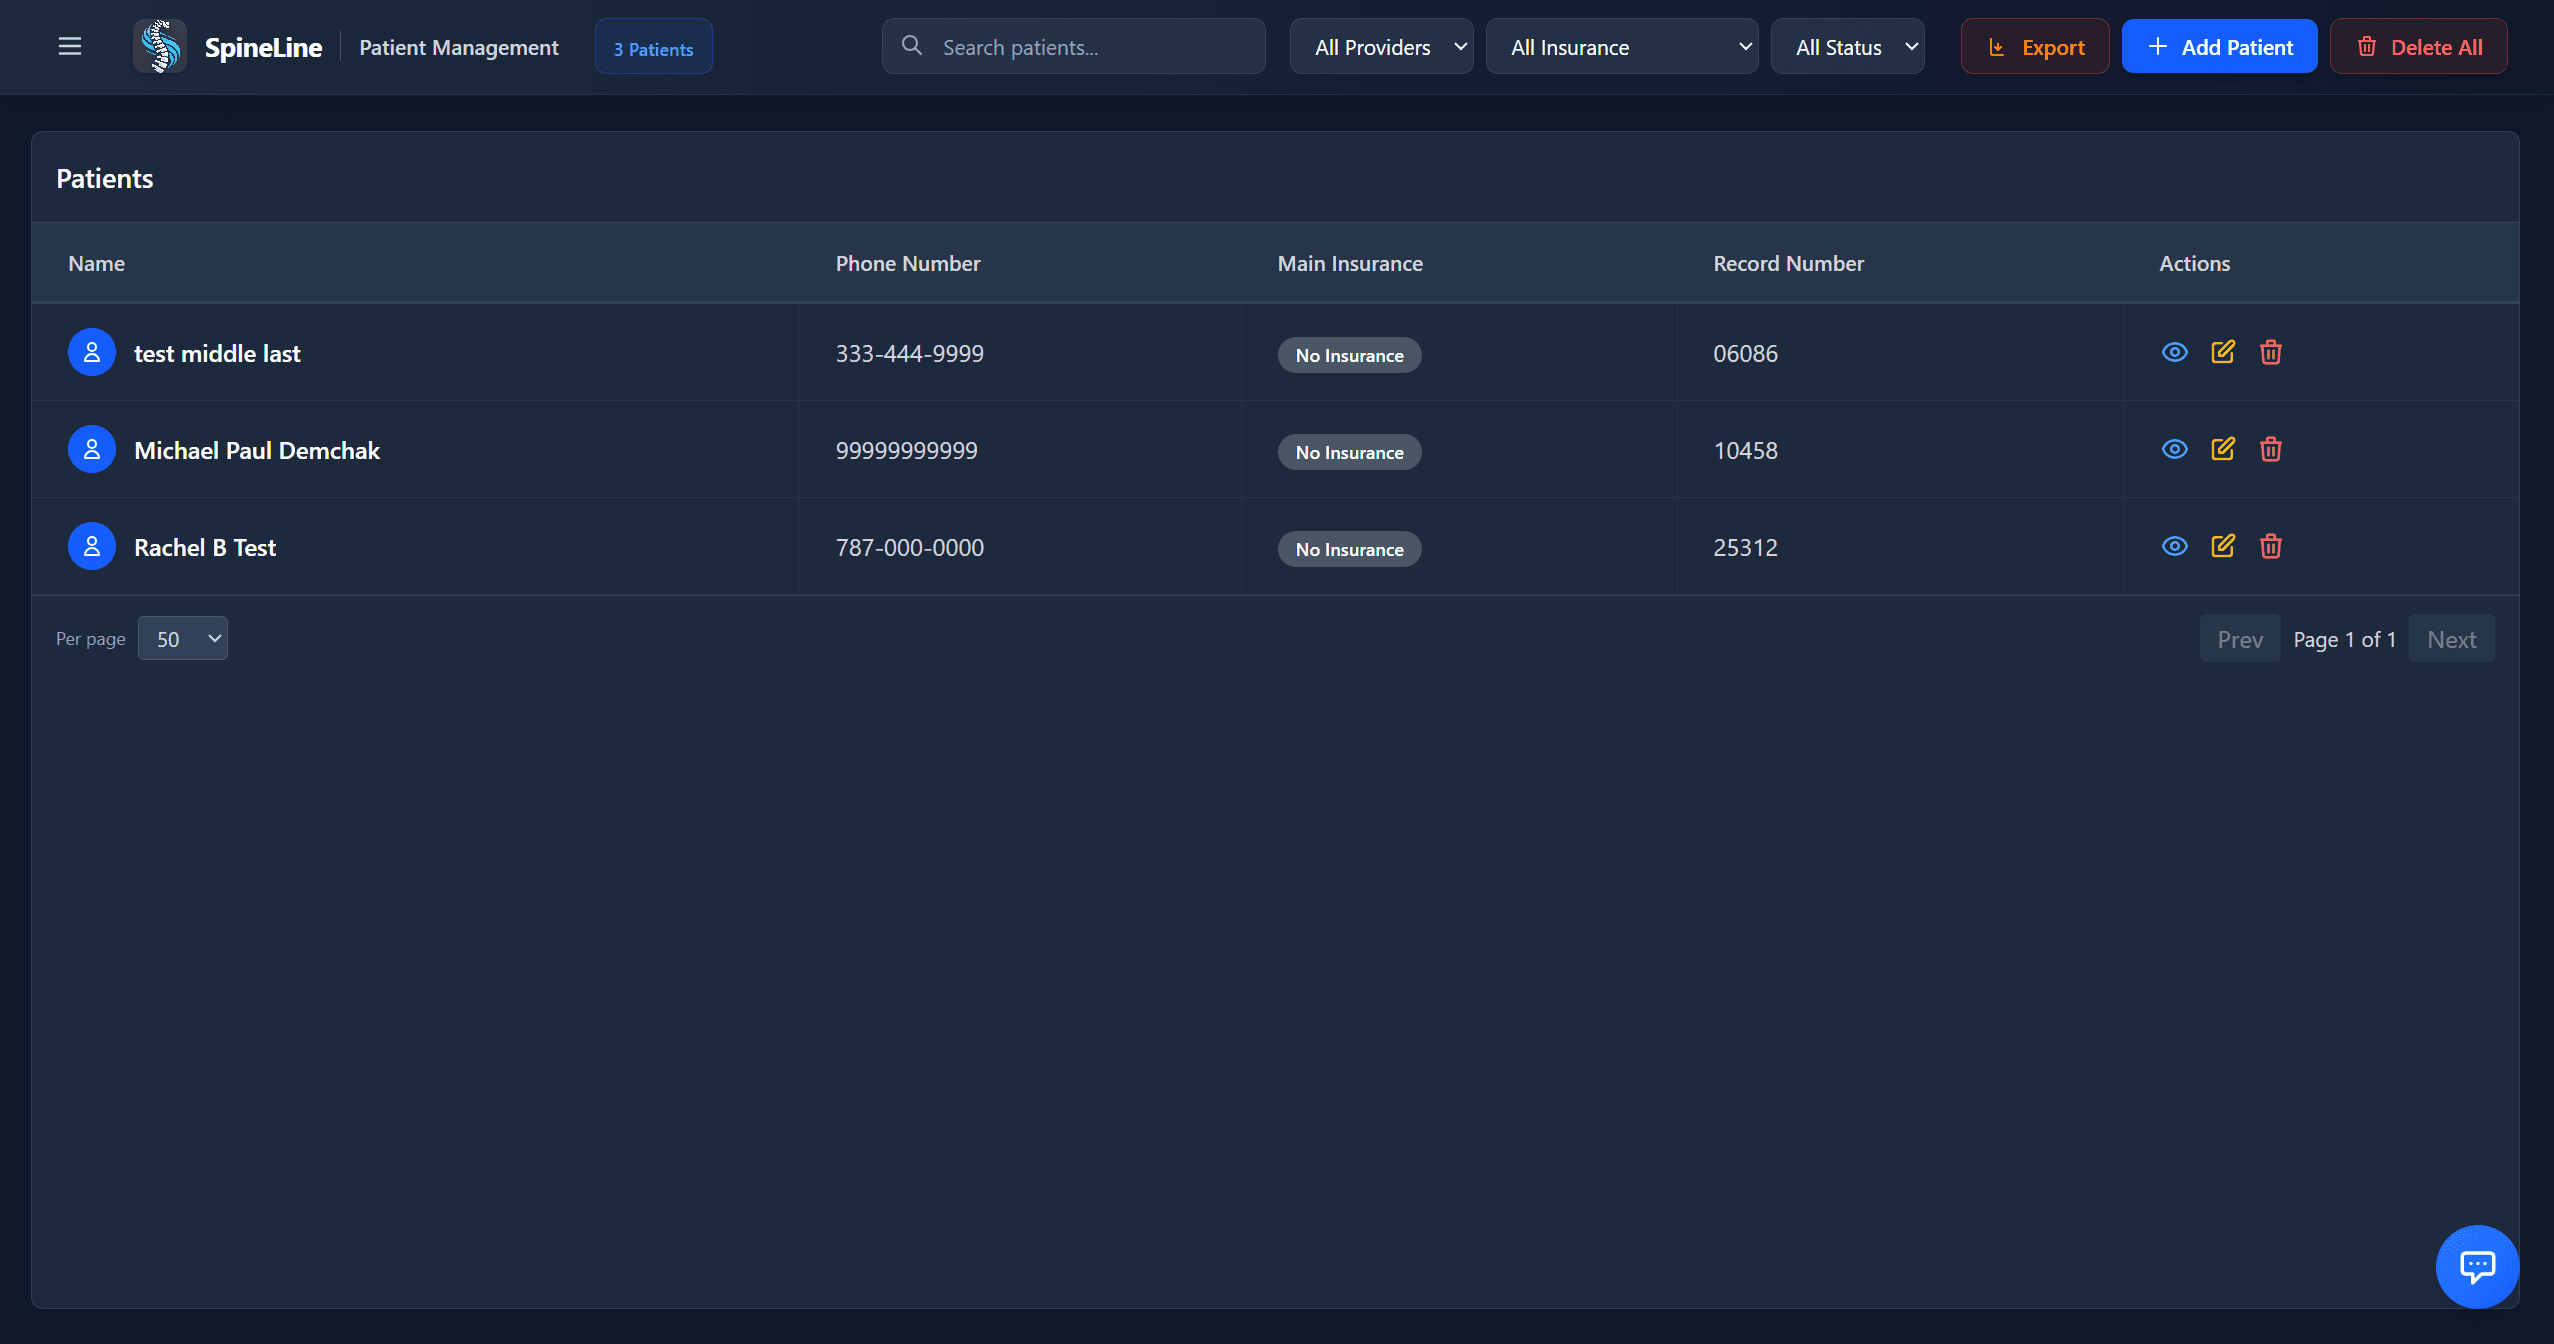This screenshot has height=1344, width=2554.
Task: View Rachel B Test via eye icon
Action: tap(2174, 546)
